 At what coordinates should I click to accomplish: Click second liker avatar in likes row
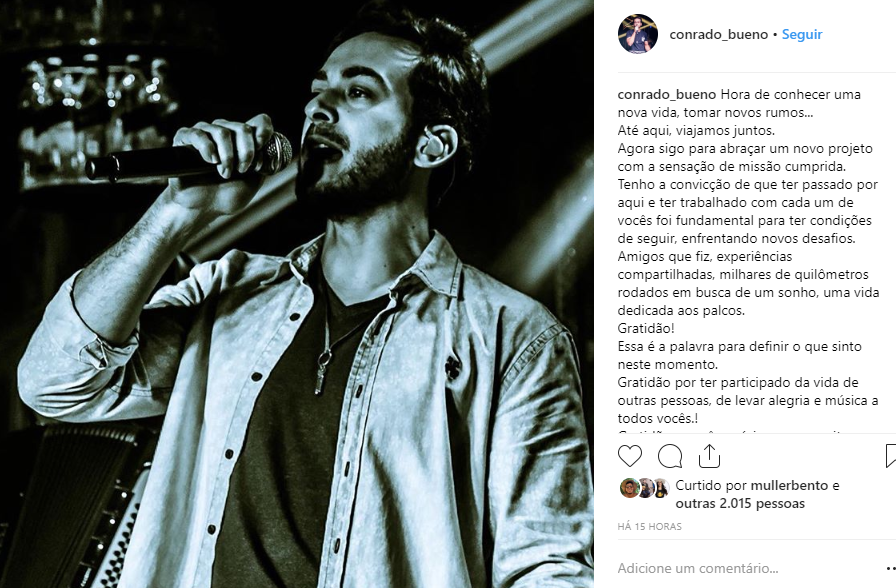tap(646, 487)
